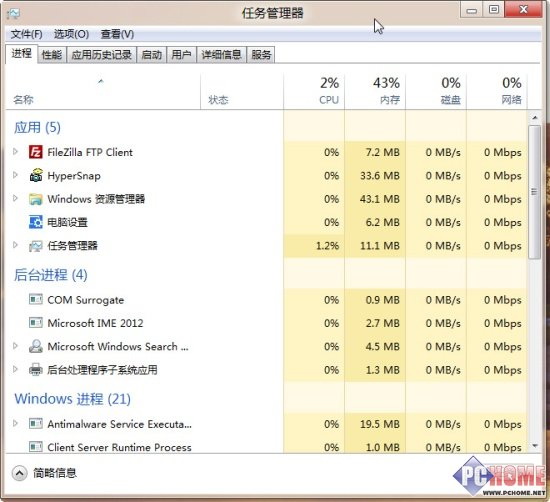
Task: Click the Microsoft IME 2012 icon
Action: coord(35,323)
